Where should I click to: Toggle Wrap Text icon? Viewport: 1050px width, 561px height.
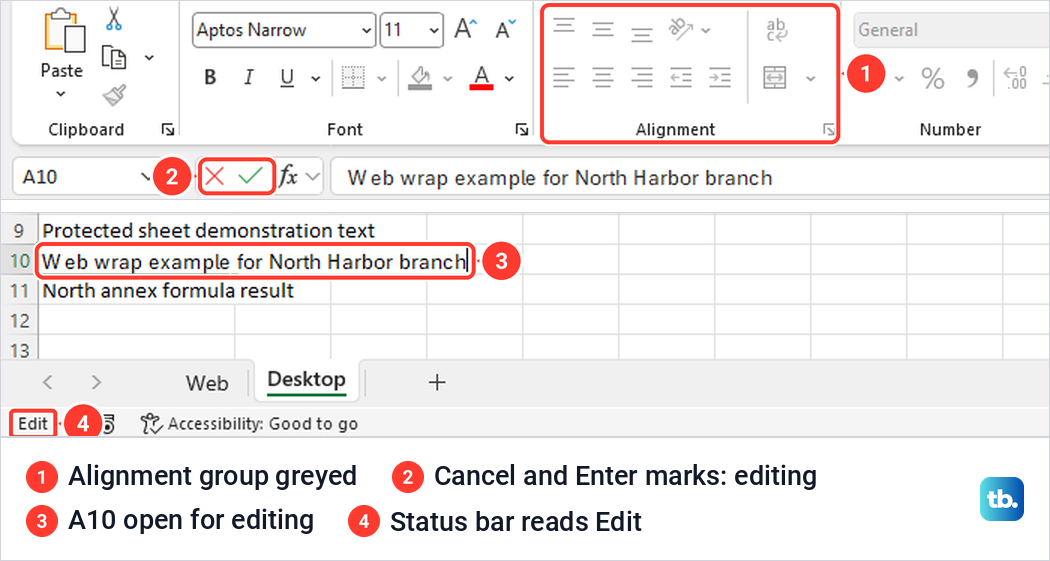pos(776,30)
